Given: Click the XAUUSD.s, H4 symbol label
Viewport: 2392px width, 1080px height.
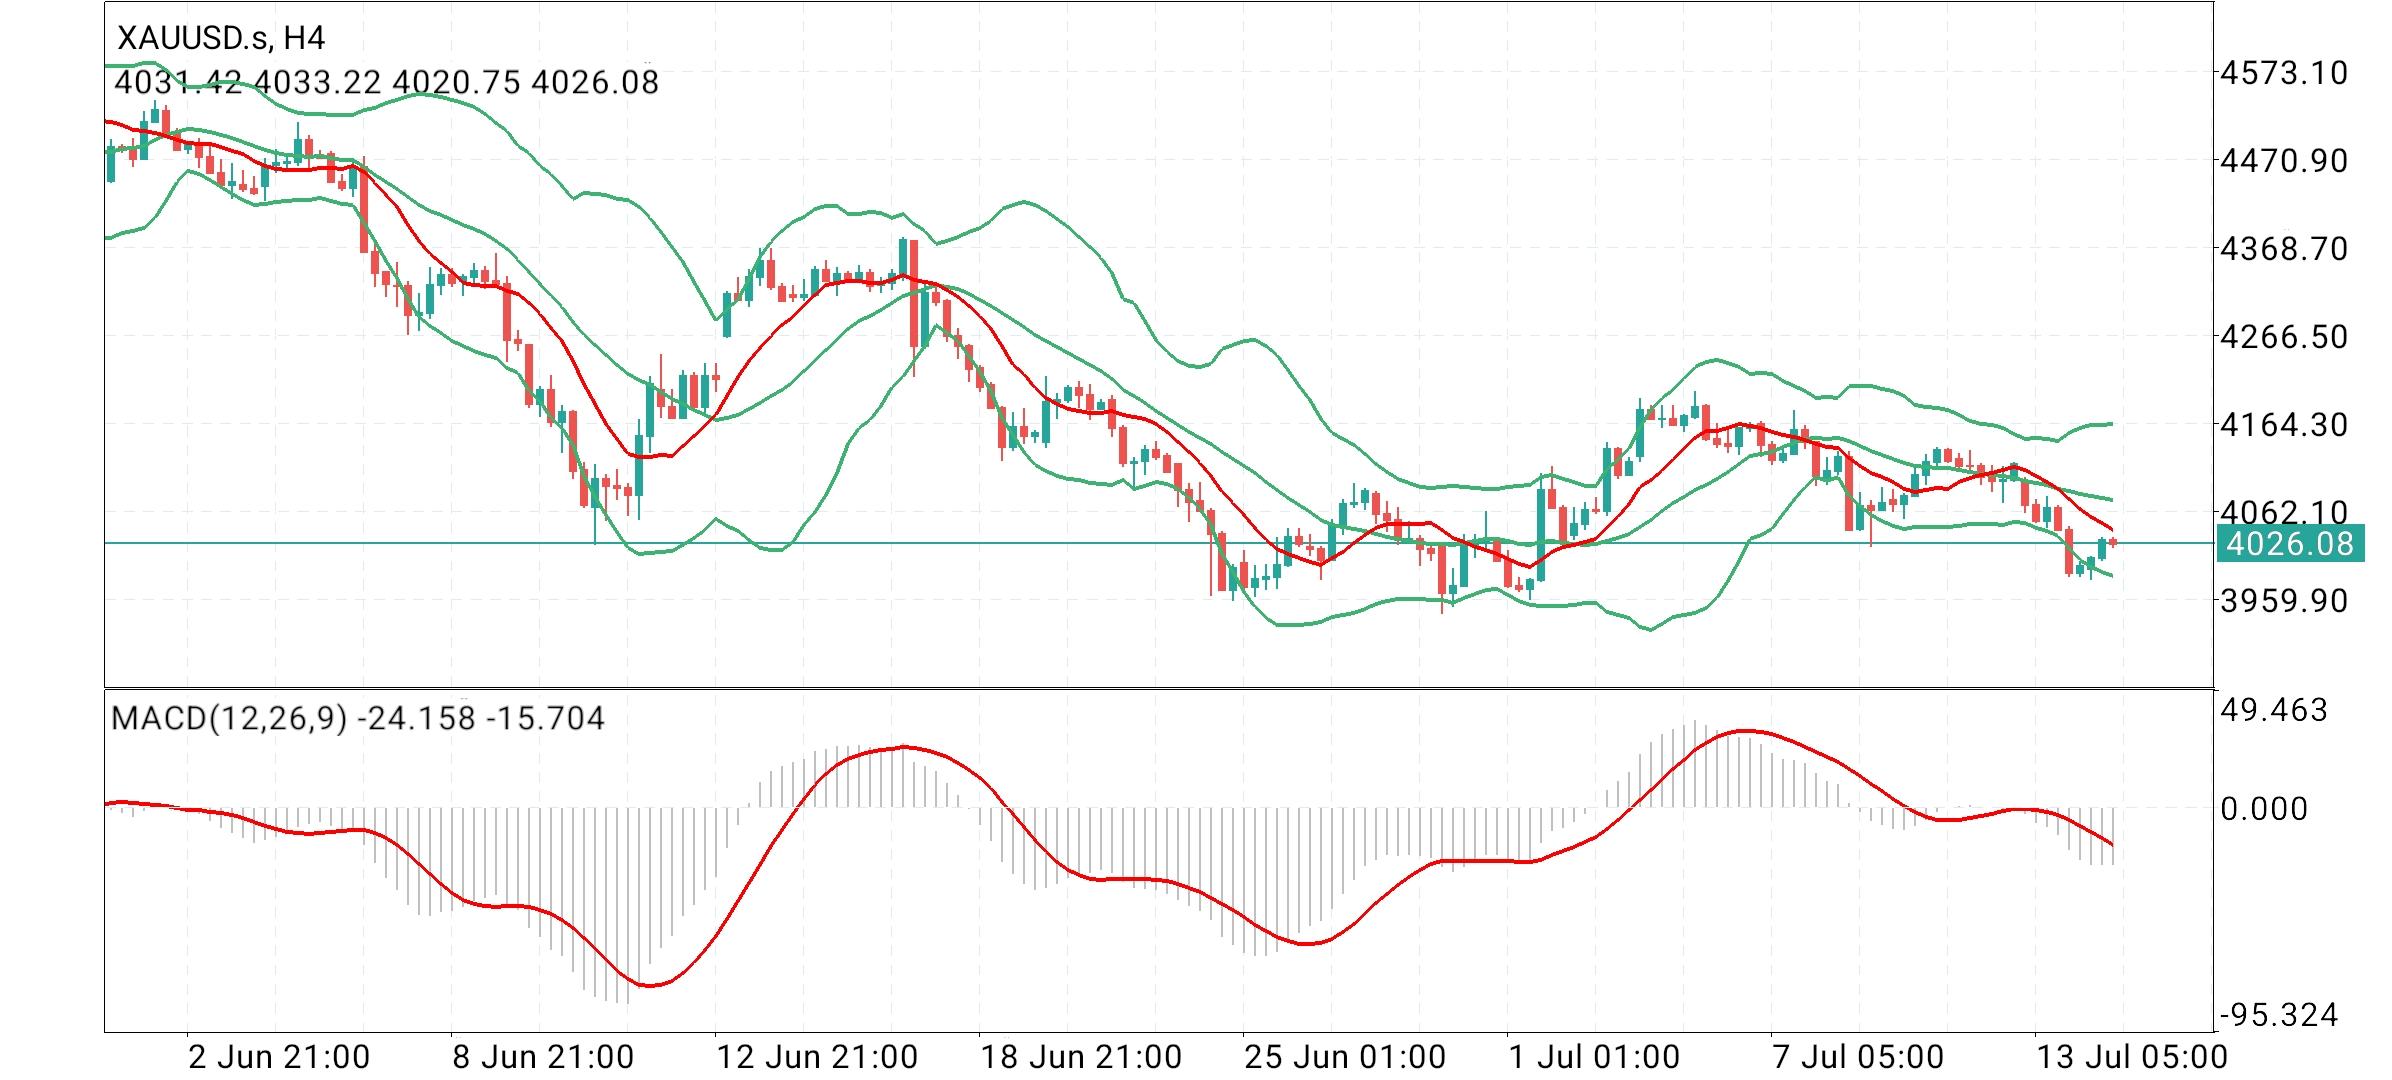Looking at the screenshot, I should click(x=221, y=38).
